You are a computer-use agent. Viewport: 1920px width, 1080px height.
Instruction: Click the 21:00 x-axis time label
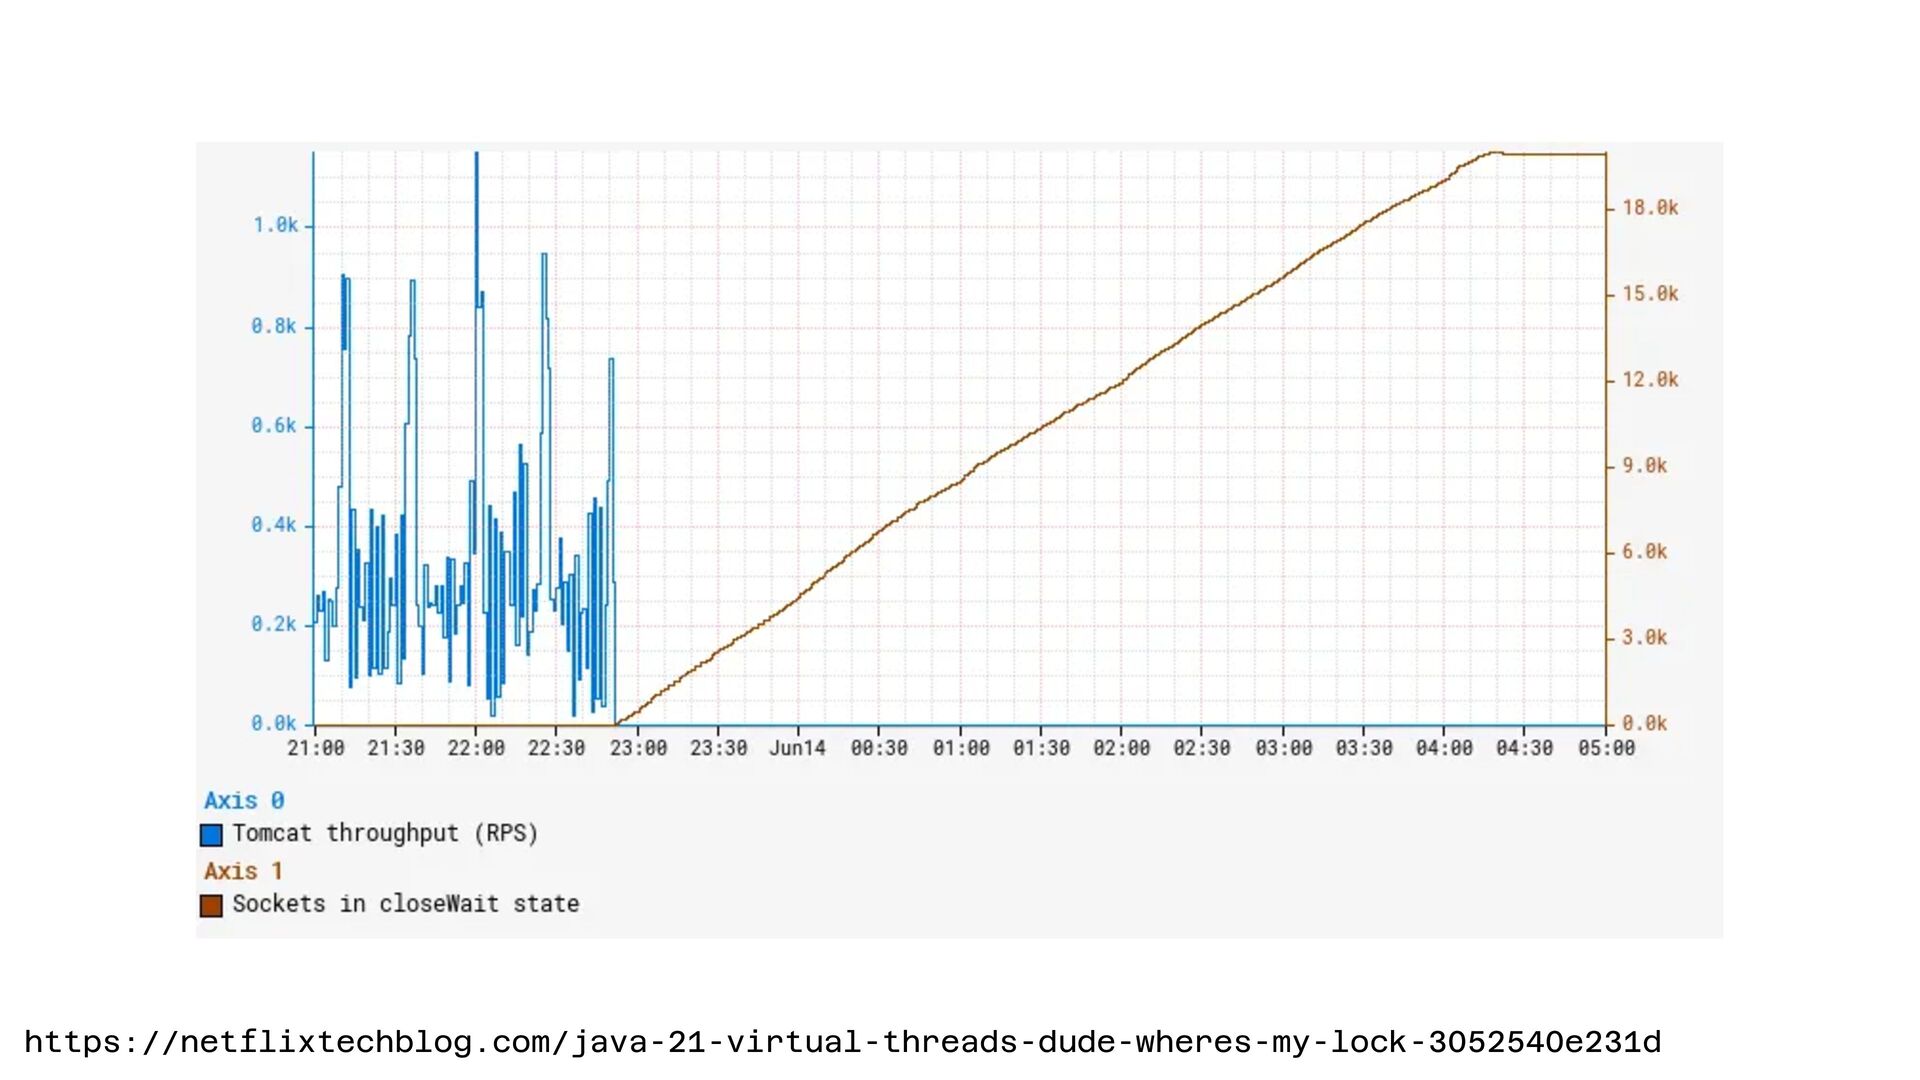[x=316, y=748]
